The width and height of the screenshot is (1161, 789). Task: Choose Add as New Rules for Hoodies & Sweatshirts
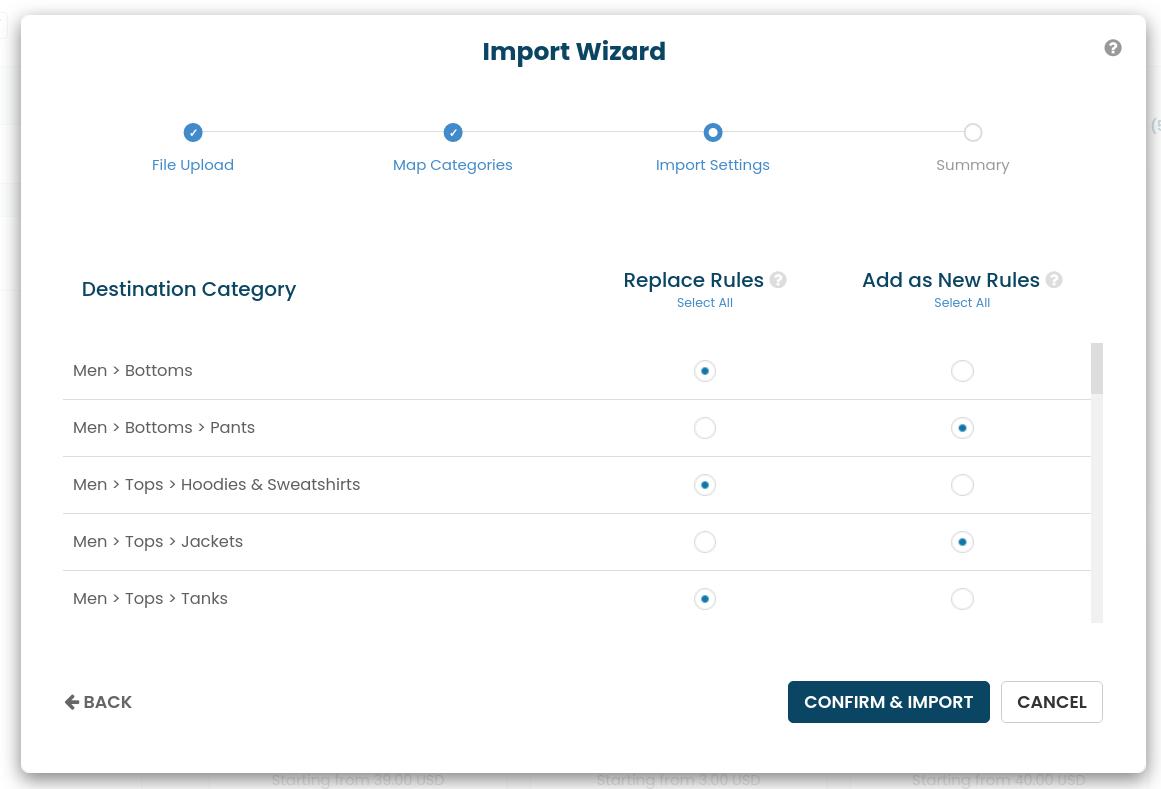962,485
